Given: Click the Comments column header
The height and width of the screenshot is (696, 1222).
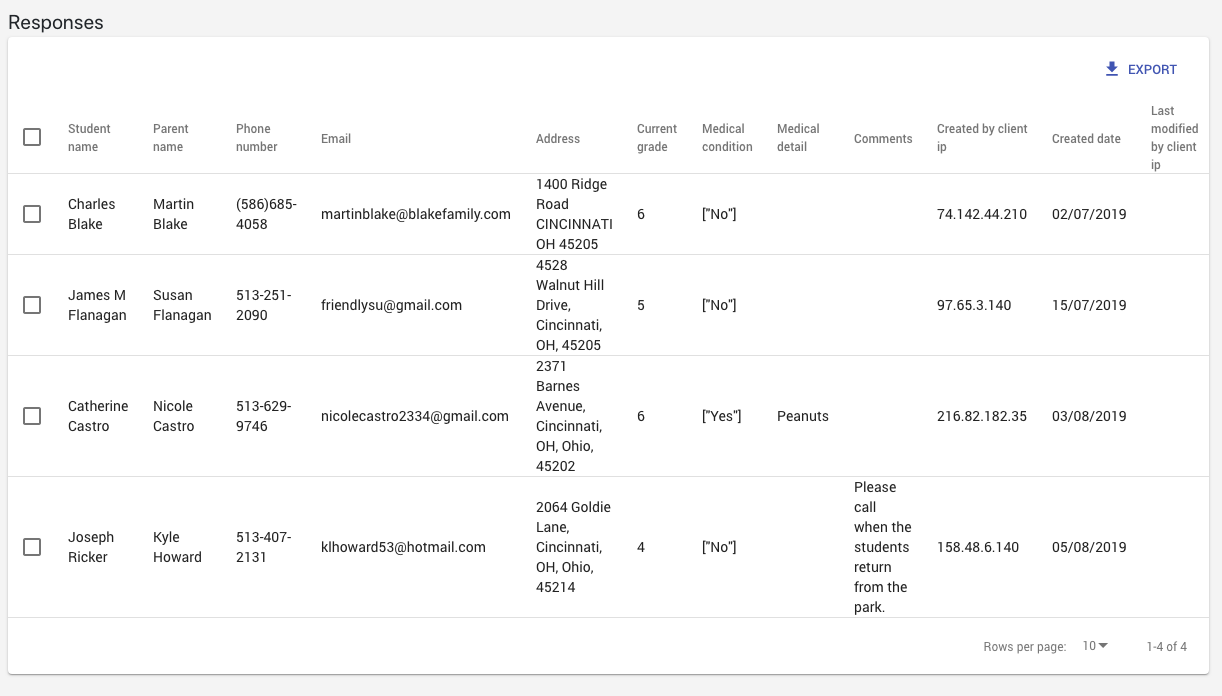Looking at the screenshot, I should (x=883, y=139).
